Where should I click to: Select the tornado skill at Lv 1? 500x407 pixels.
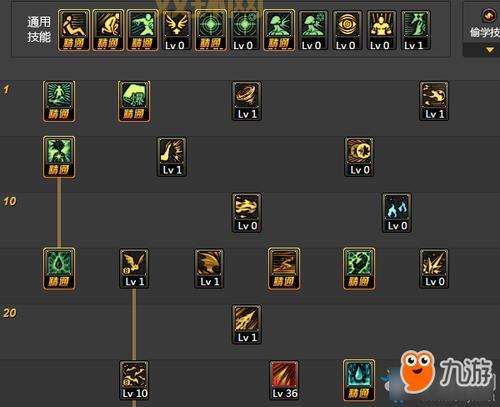click(x=247, y=101)
